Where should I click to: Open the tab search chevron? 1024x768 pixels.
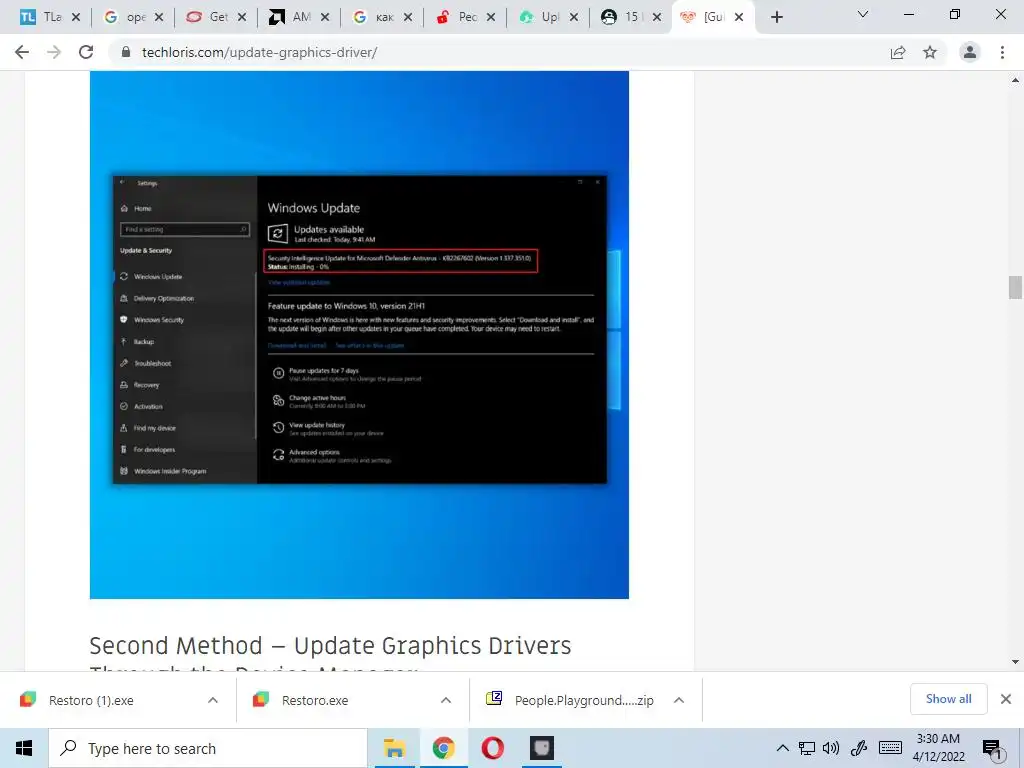pyautogui.click(x=863, y=14)
